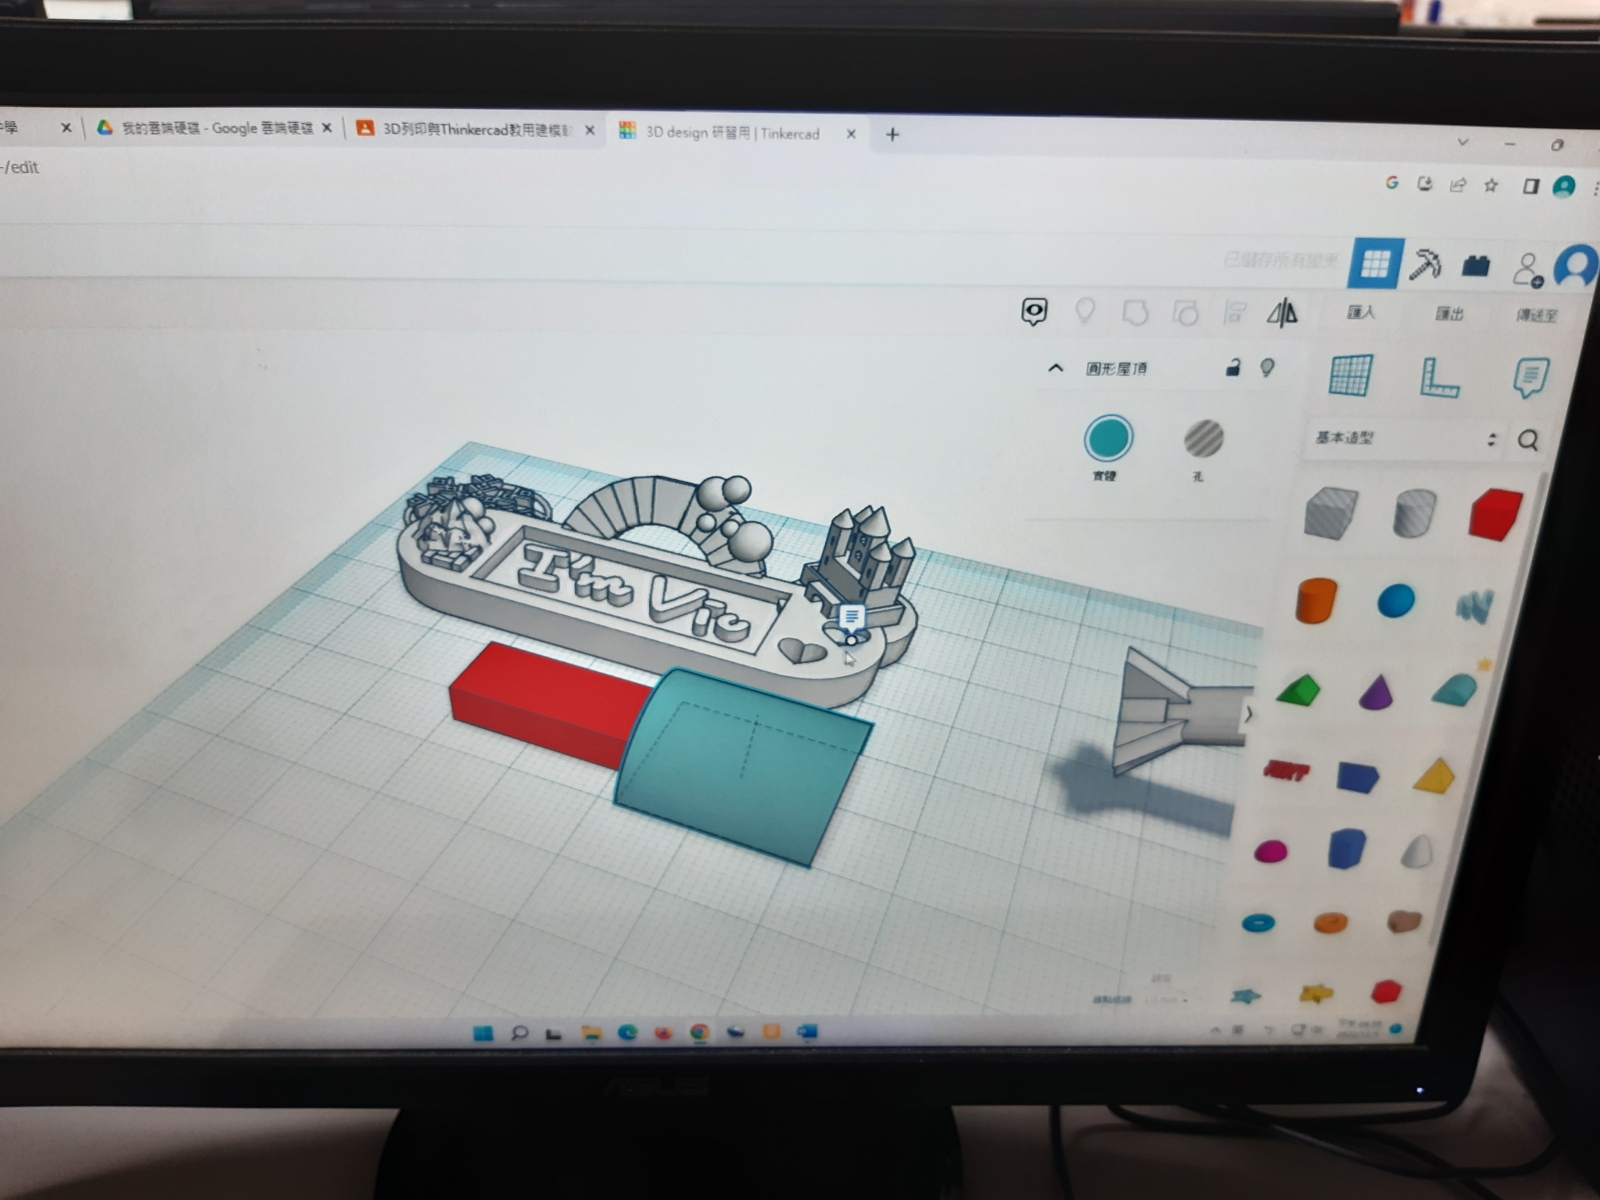Pick the orange Cylinder shape
1600x1200 pixels.
(x=1316, y=600)
